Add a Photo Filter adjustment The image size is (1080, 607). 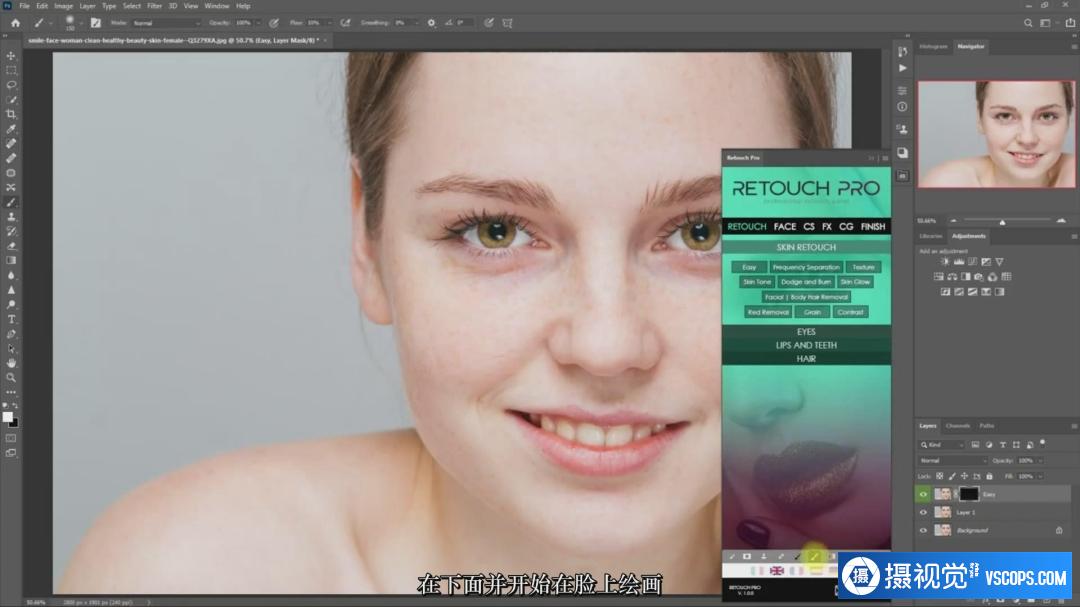click(x=979, y=277)
